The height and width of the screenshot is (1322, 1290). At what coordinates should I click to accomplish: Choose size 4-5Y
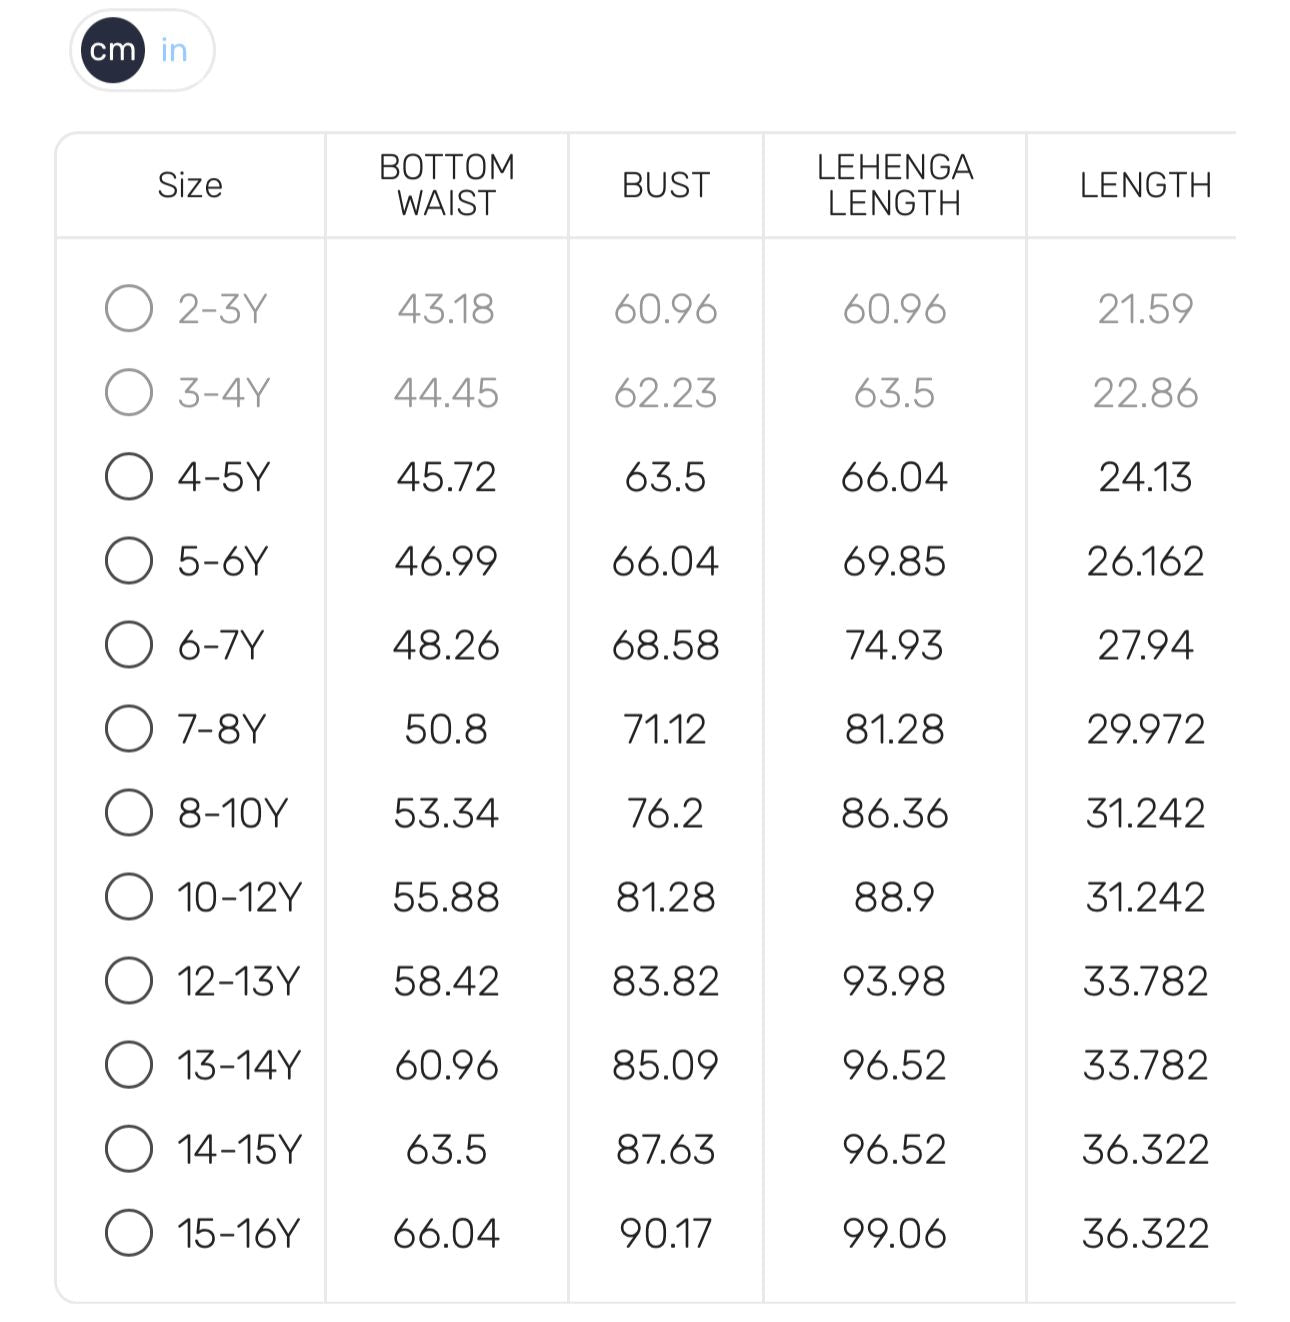(x=129, y=476)
